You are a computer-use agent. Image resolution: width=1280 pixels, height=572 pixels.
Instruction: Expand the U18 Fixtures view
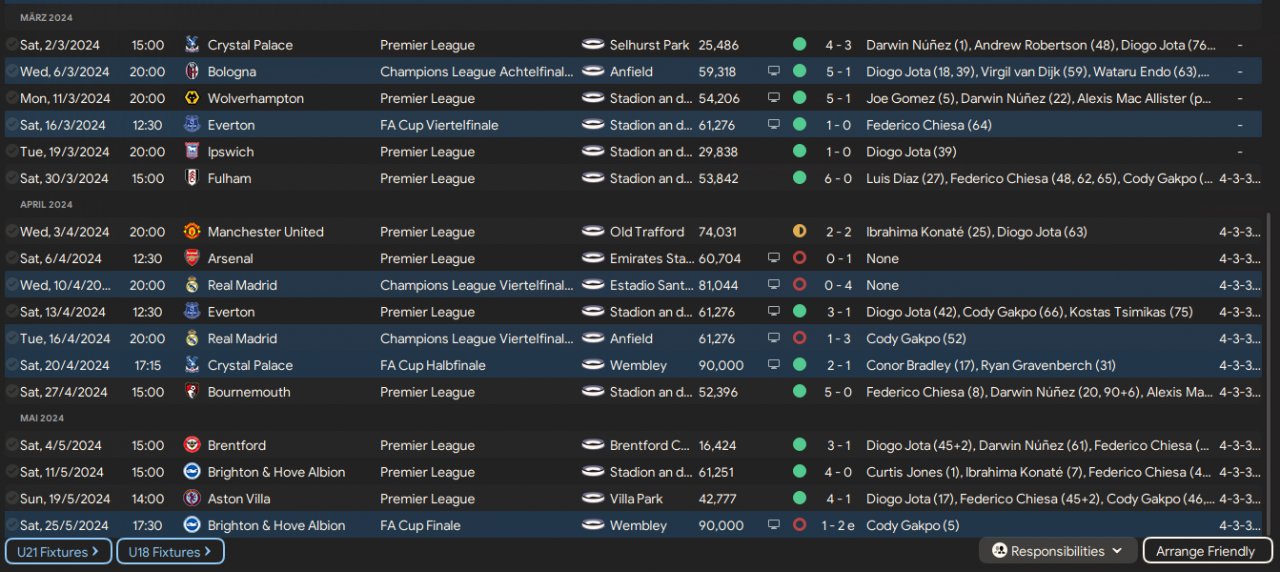pyautogui.click(x=170, y=551)
